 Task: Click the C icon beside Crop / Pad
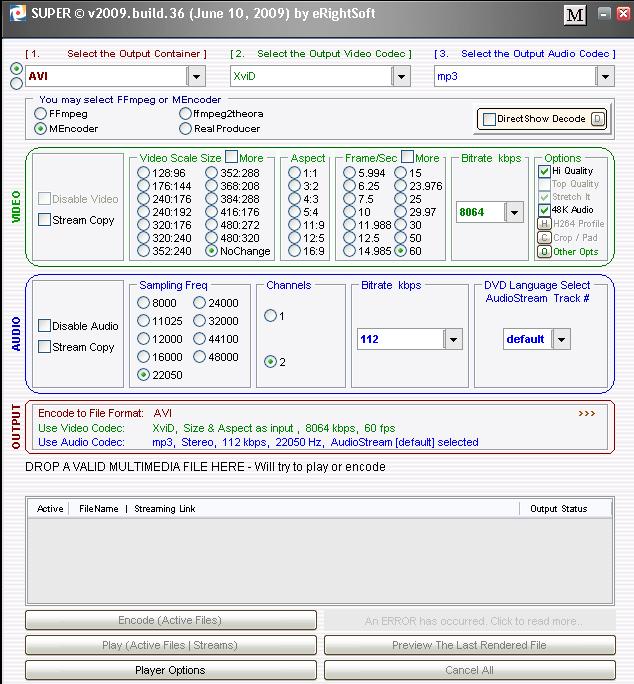544,238
